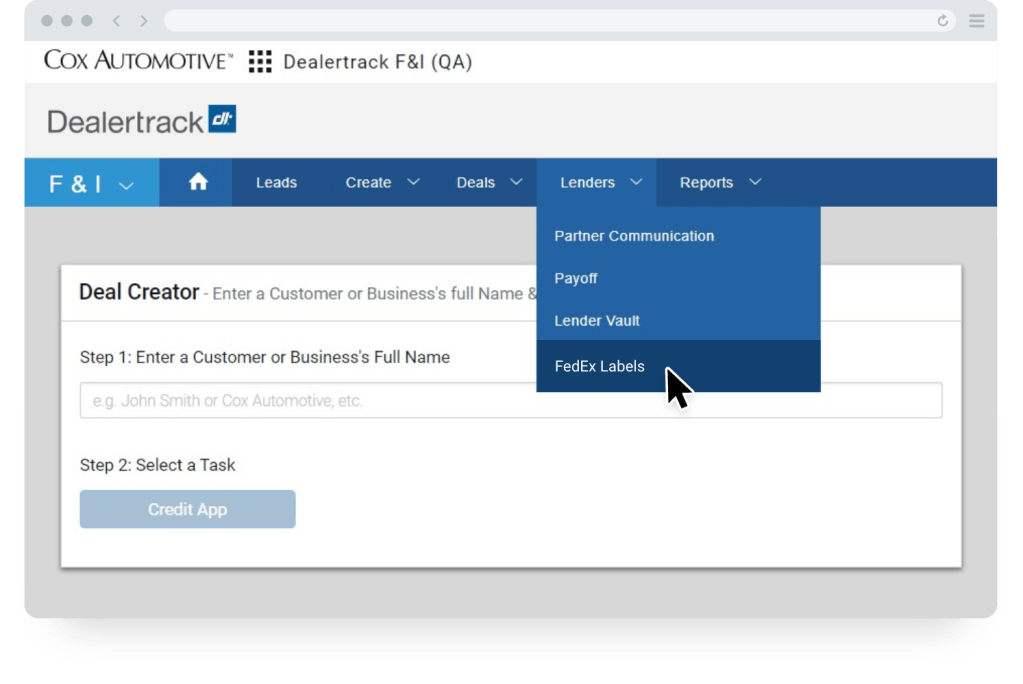Click the Cox Automotive logo
Screen dimensions: 1023x684
[x=135, y=61]
